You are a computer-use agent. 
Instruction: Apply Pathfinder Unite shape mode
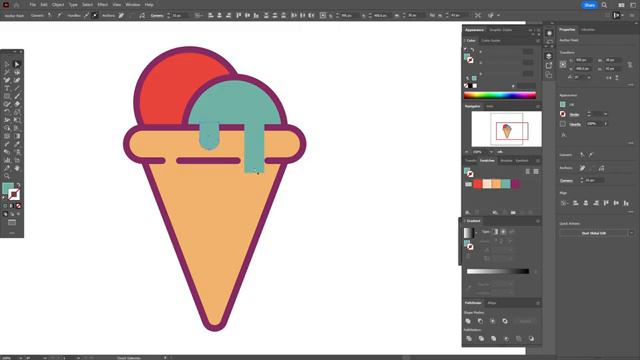click(468, 321)
